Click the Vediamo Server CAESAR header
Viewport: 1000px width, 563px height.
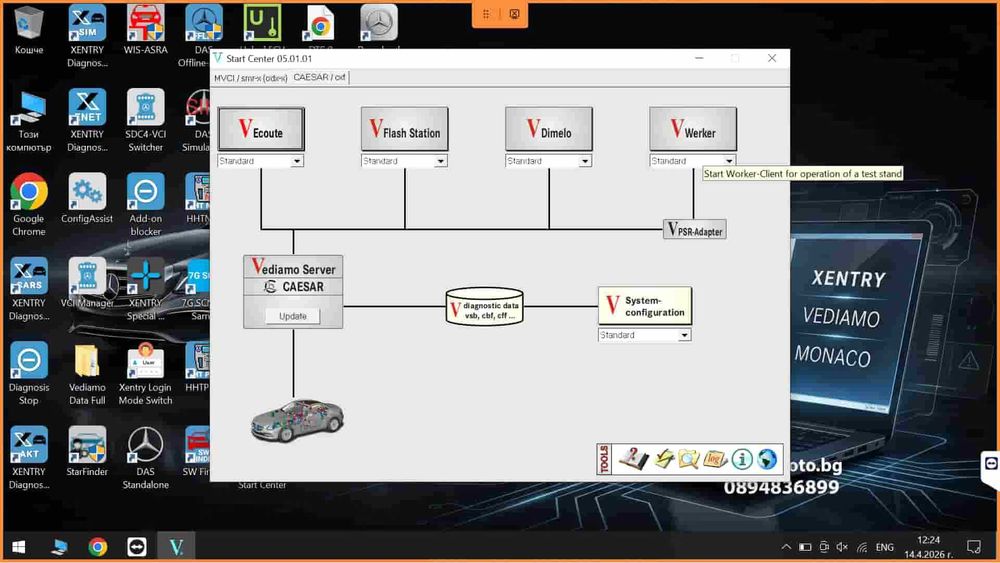coord(293,276)
